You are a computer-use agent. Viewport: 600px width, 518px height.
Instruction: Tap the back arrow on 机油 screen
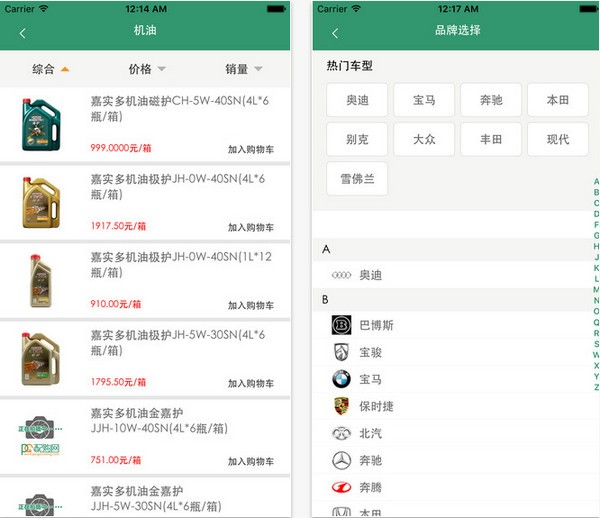click(x=22, y=33)
